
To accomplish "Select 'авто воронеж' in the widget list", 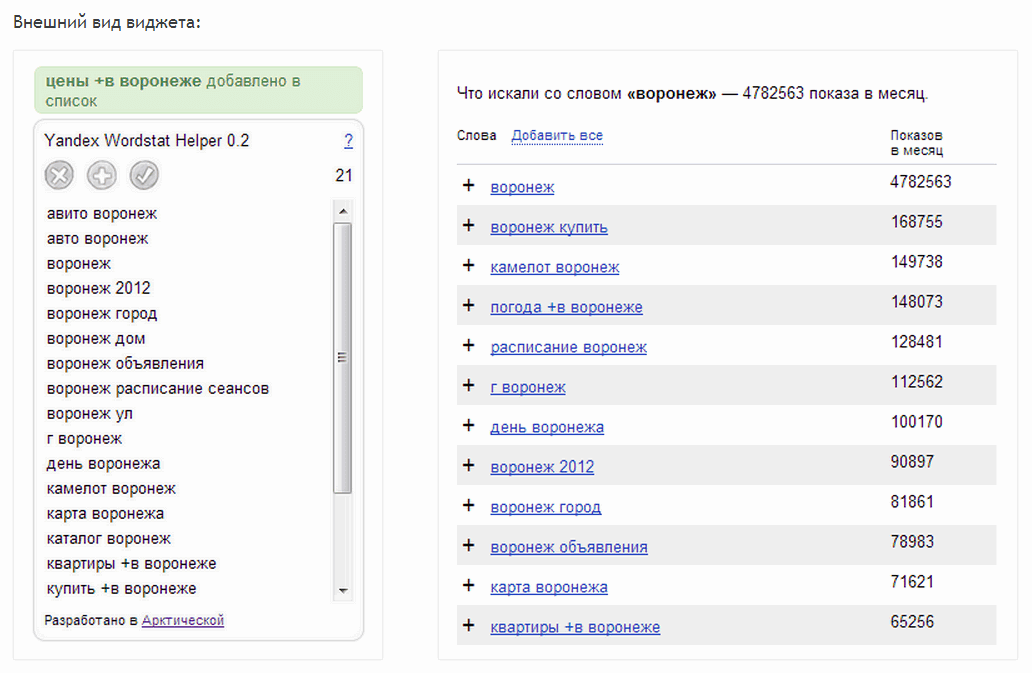I will (x=97, y=239).
